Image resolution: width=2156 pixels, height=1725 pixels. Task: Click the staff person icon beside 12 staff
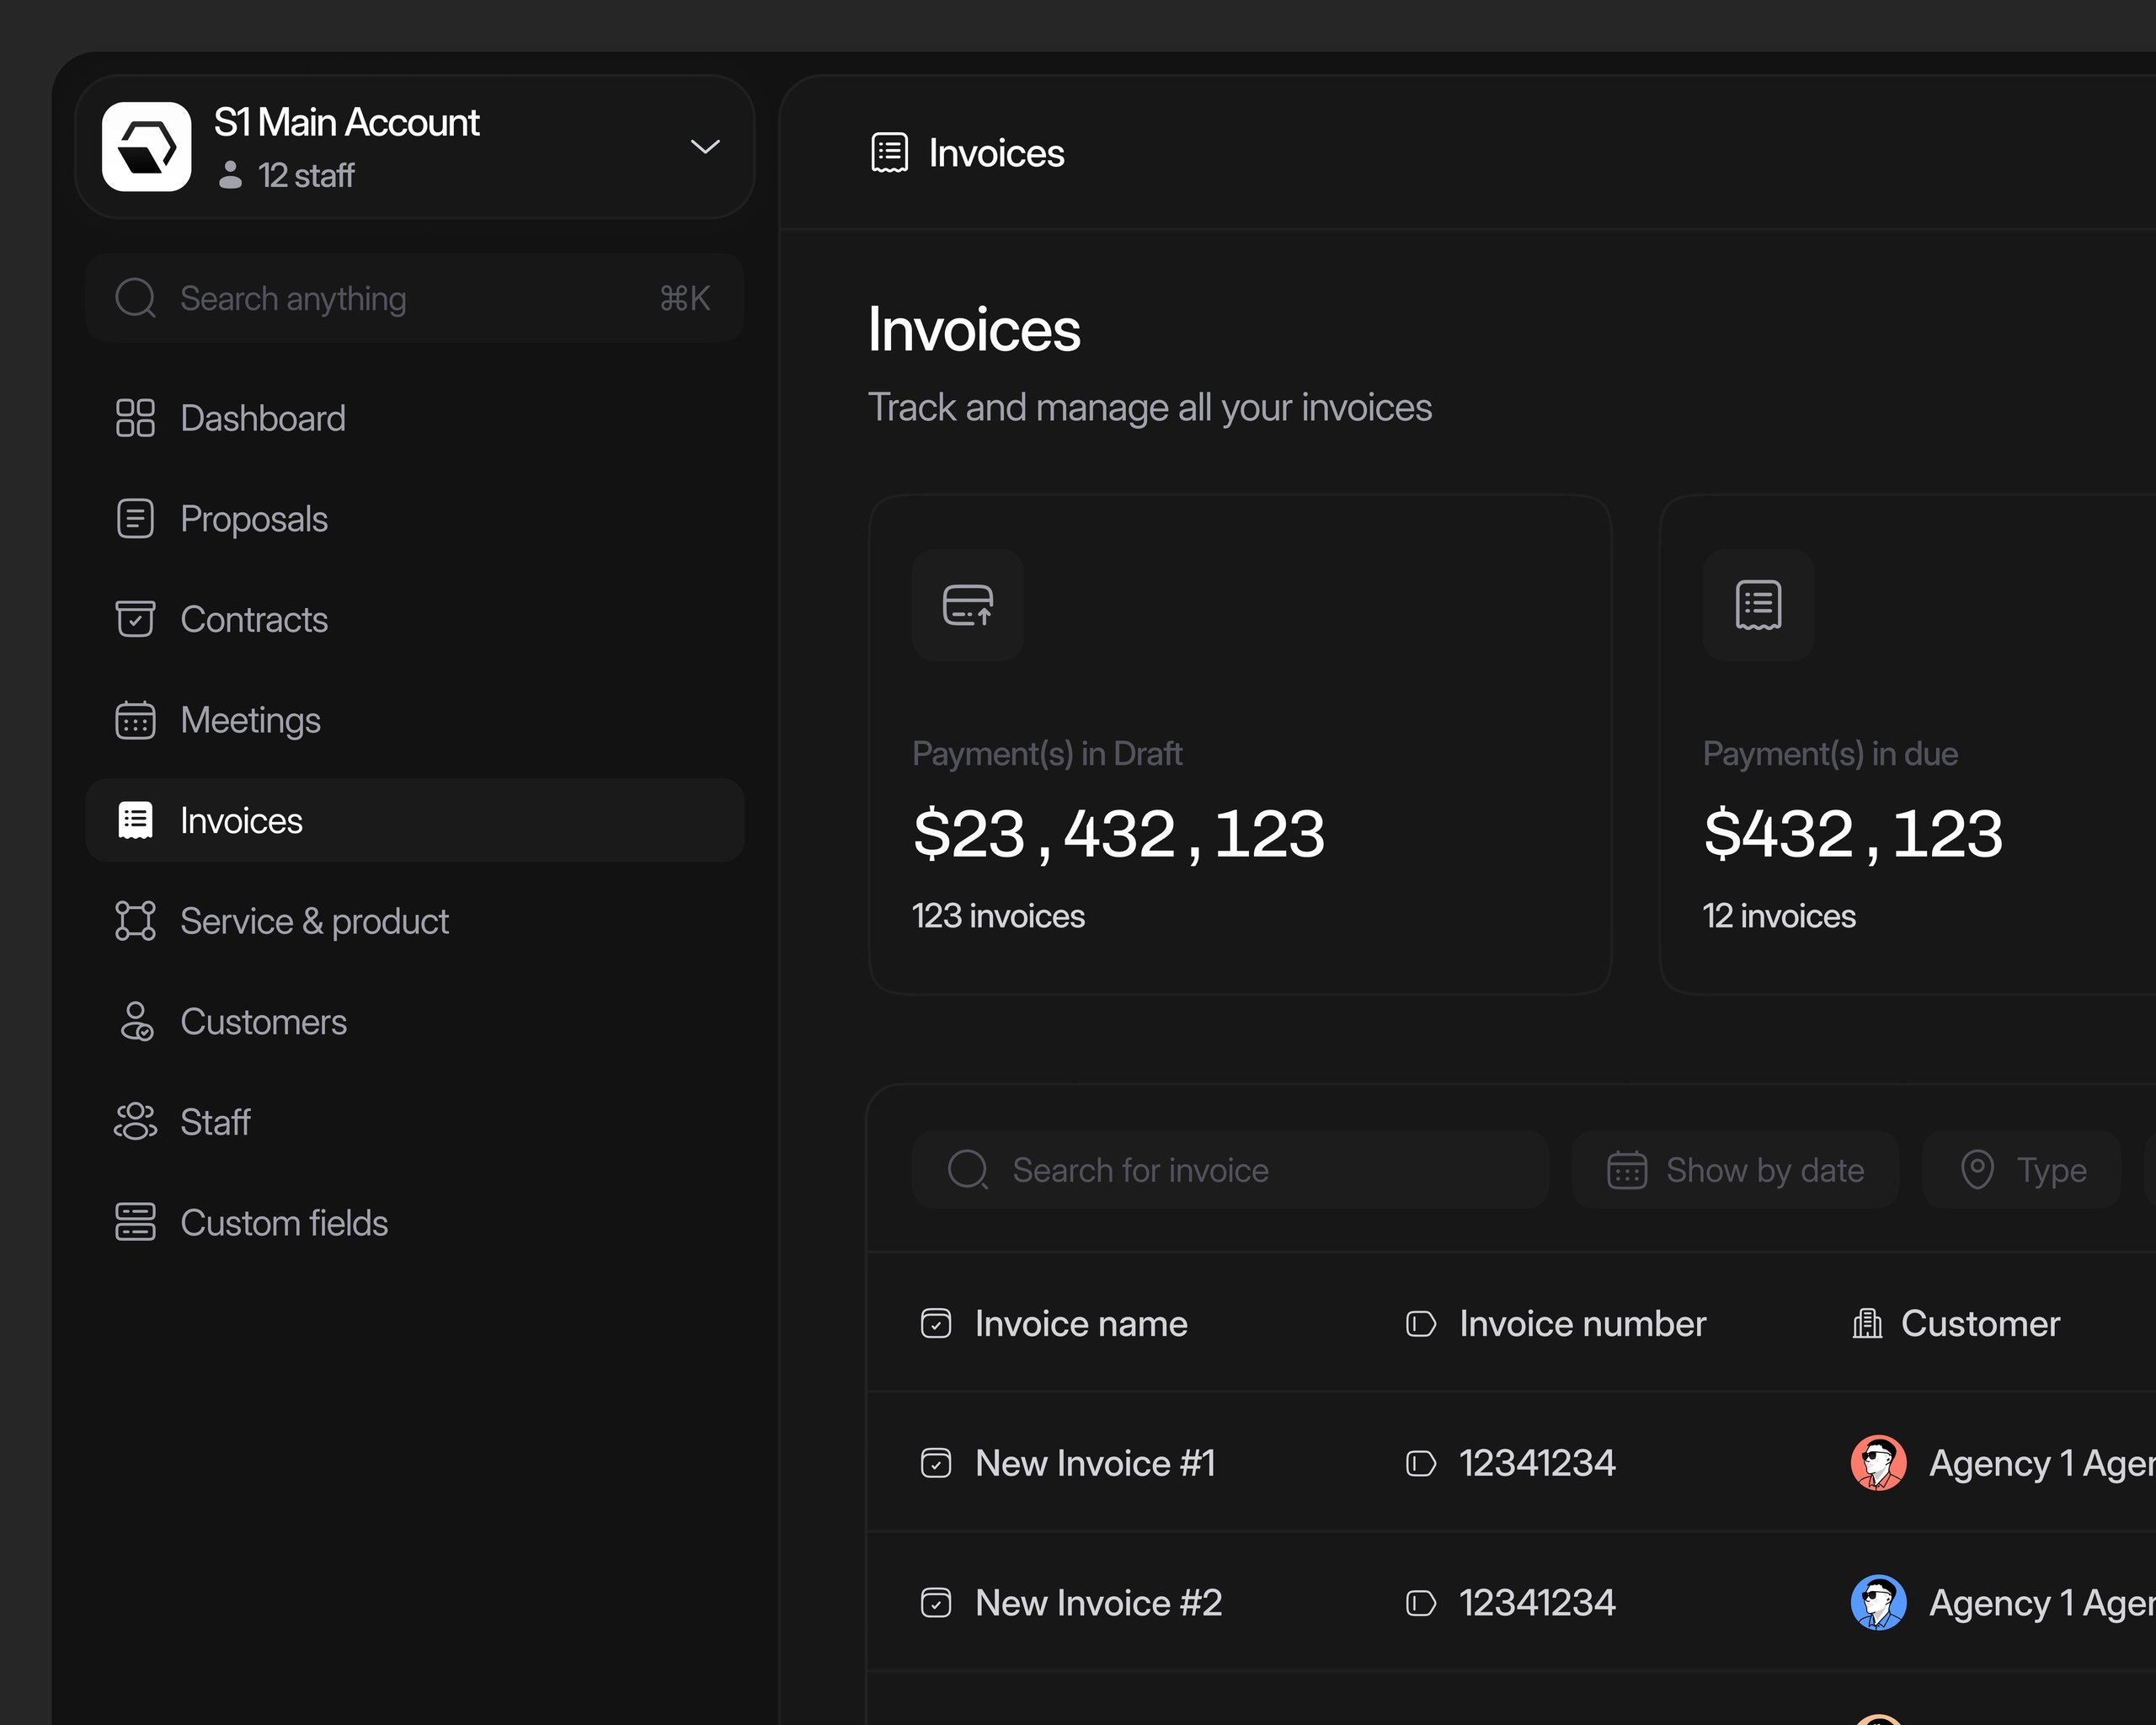click(230, 175)
